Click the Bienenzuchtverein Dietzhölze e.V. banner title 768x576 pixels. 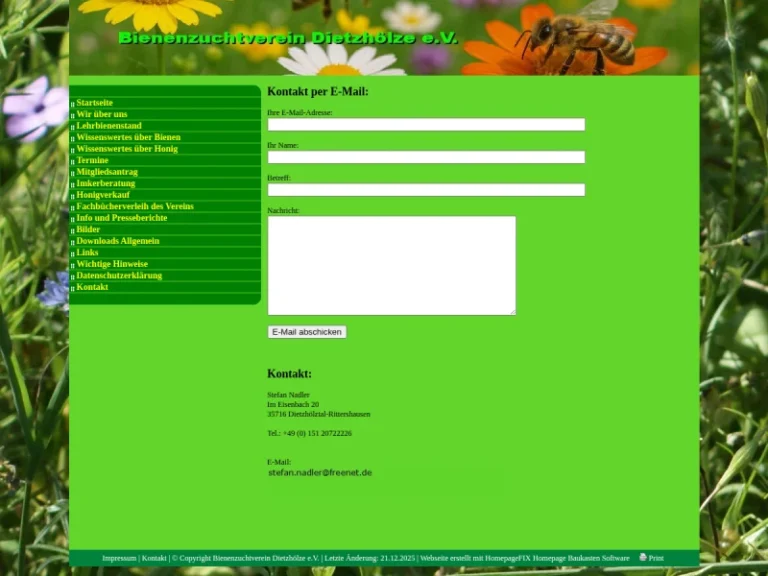click(288, 38)
